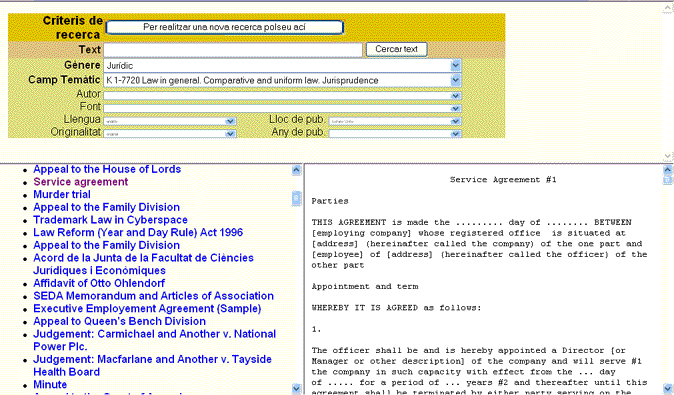This screenshot has width=674, height=395.
Task: Click the results list scrollbar thumb
Action: coord(297,198)
